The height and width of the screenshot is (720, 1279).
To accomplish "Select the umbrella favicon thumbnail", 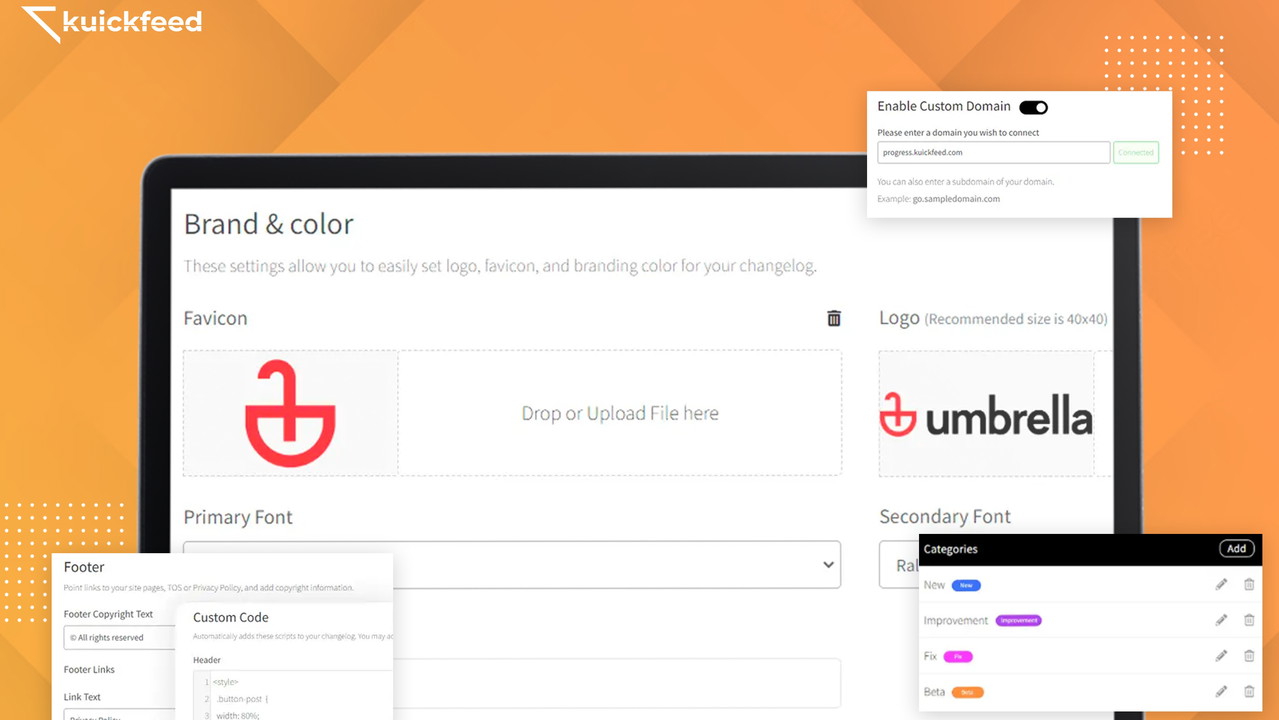I will pyautogui.click(x=290, y=413).
